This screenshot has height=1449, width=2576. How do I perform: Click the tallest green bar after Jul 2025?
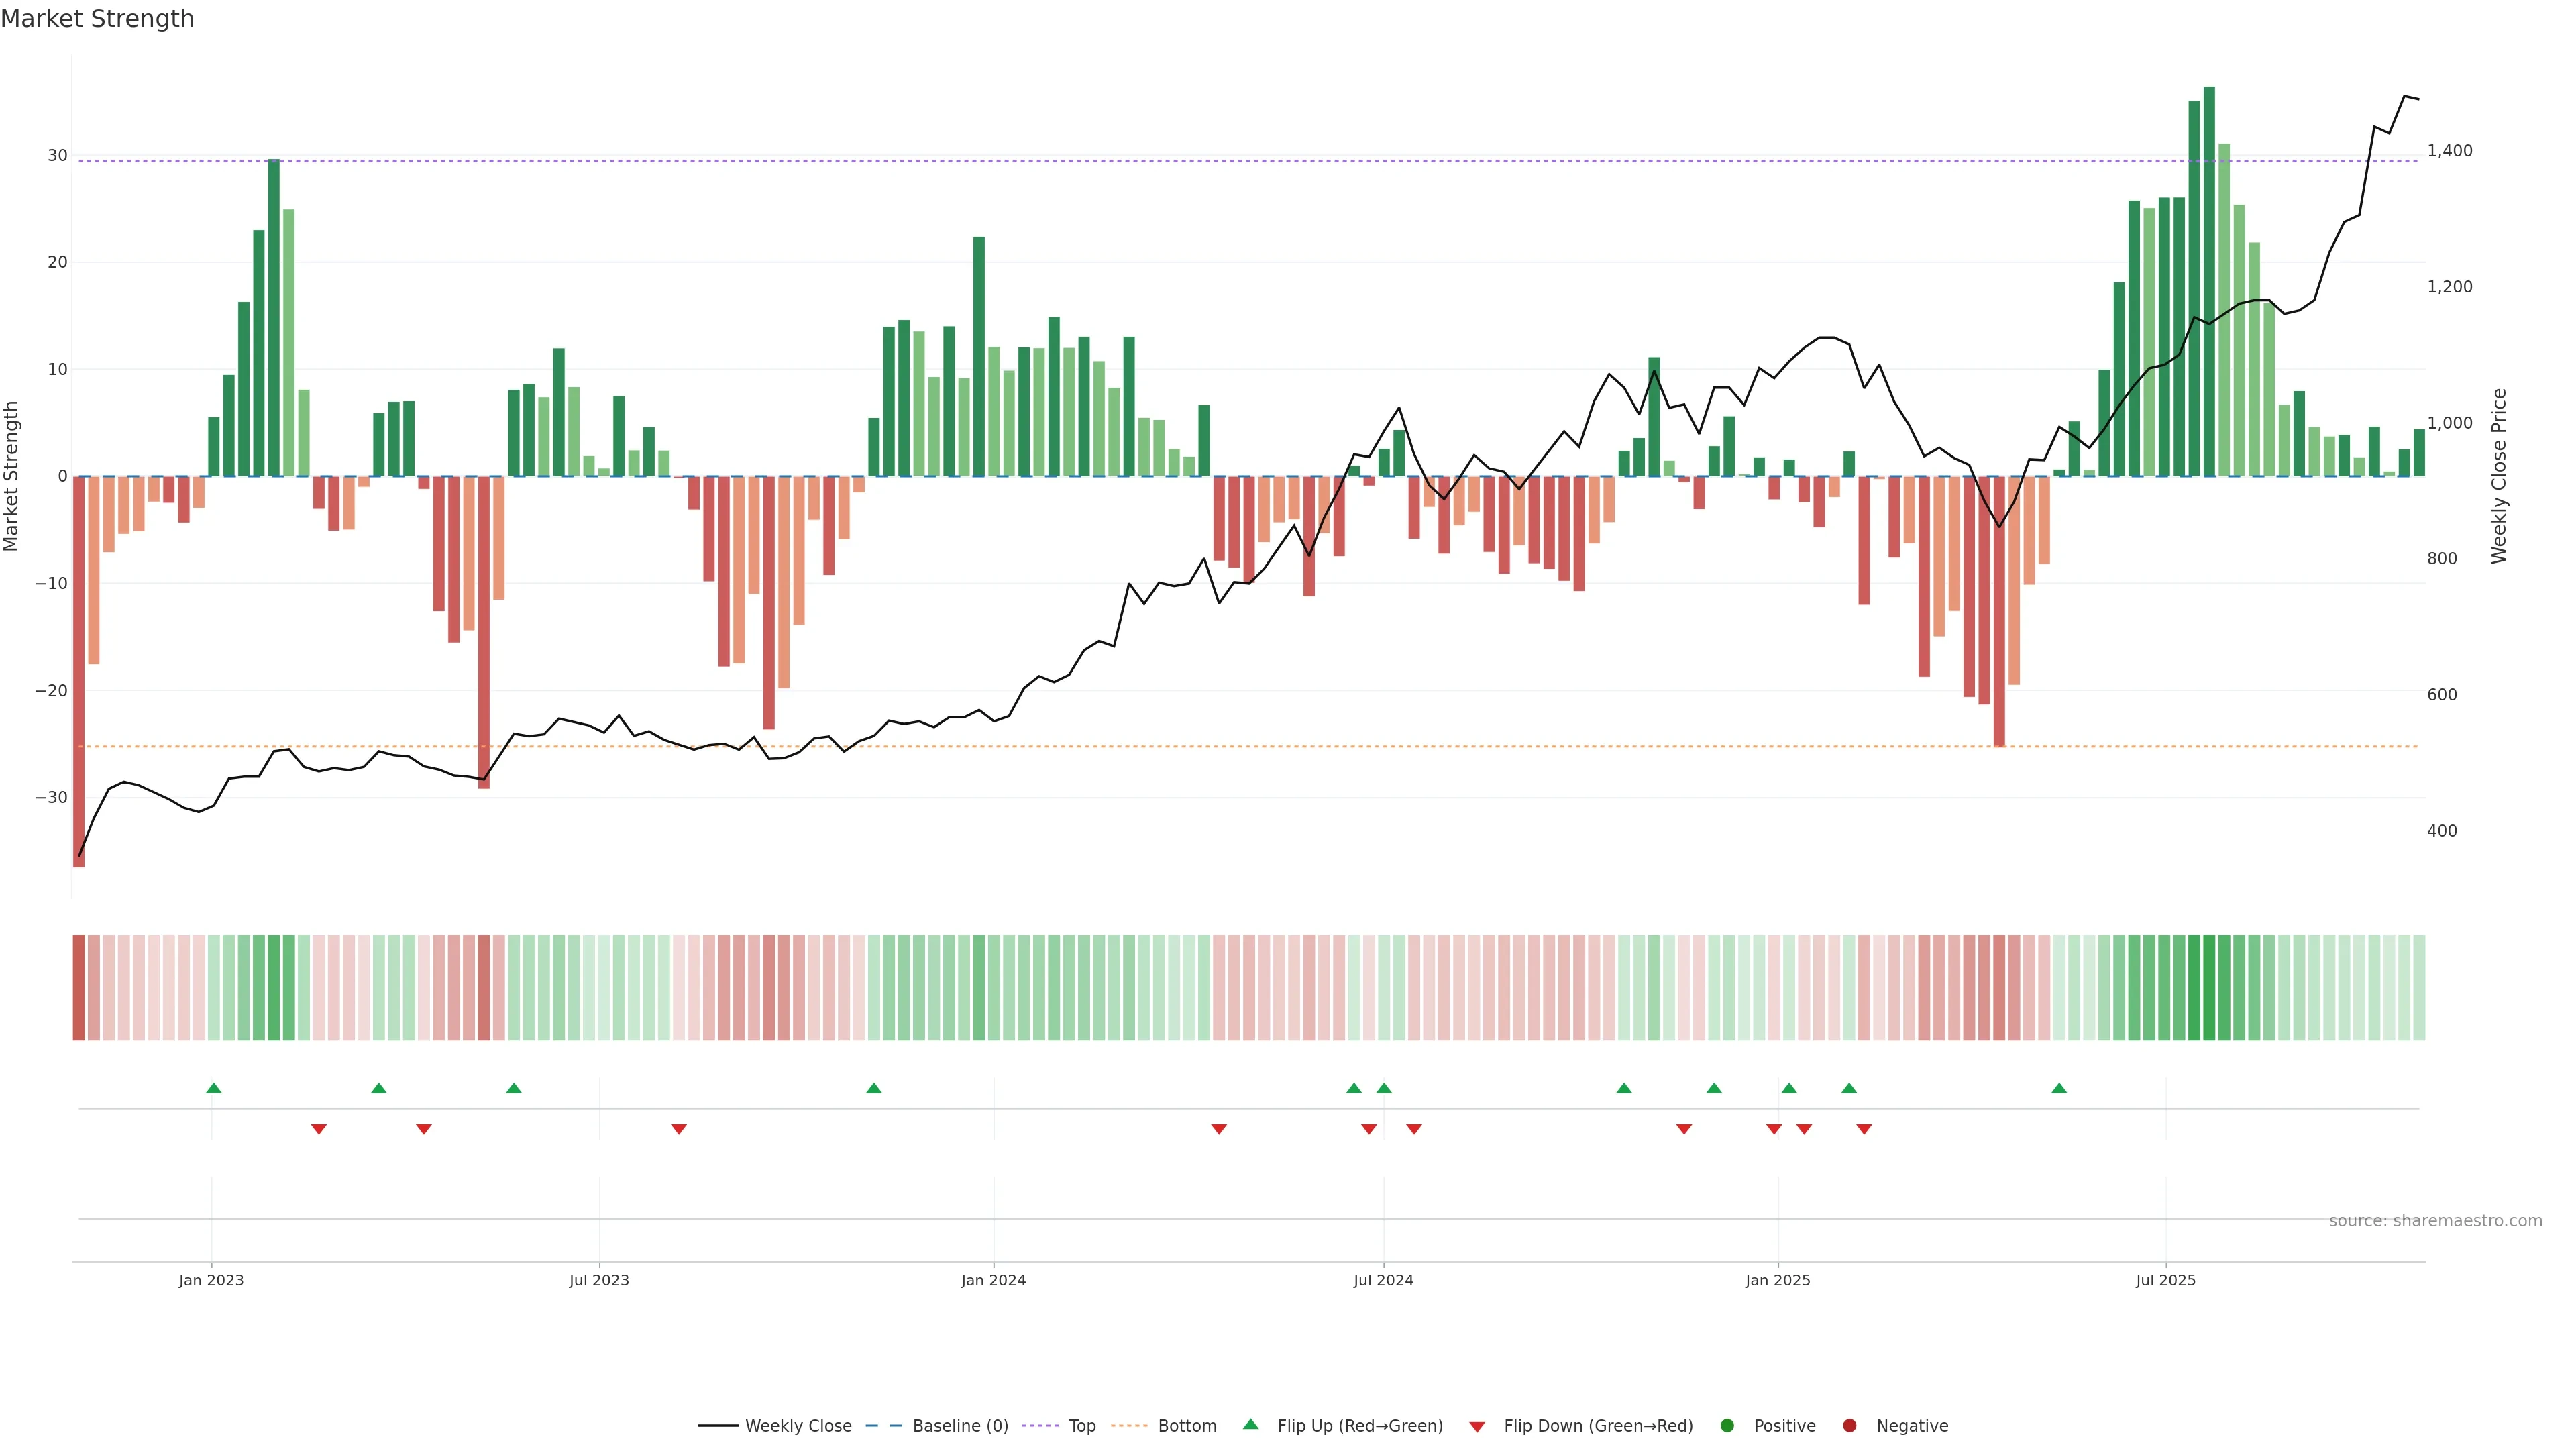pyautogui.click(x=2209, y=280)
